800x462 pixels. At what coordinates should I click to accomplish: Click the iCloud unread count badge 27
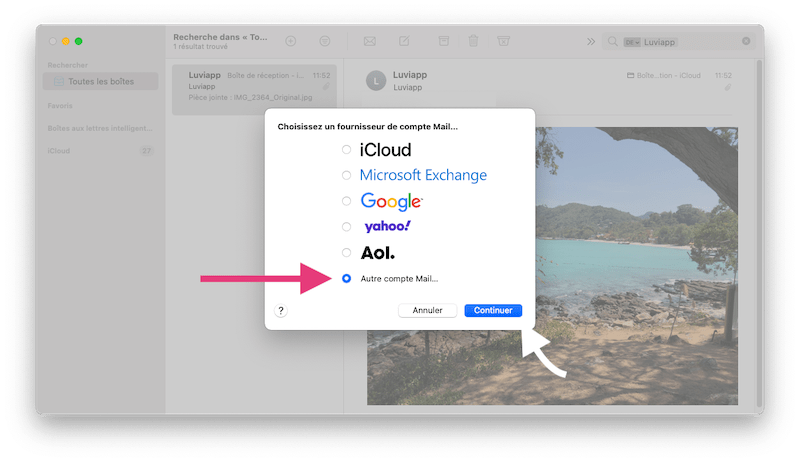[x=146, y=151]
